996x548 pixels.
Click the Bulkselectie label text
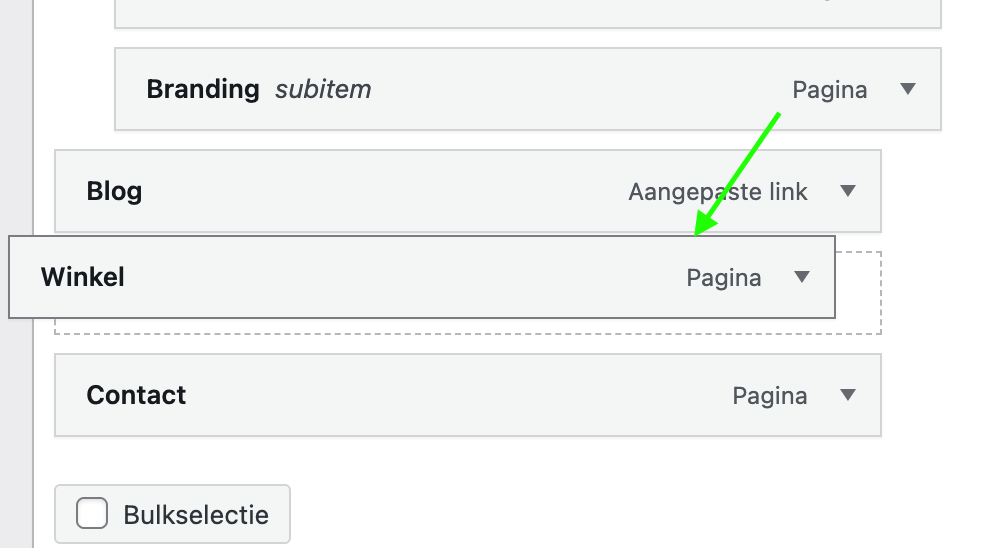pos(196,515)
